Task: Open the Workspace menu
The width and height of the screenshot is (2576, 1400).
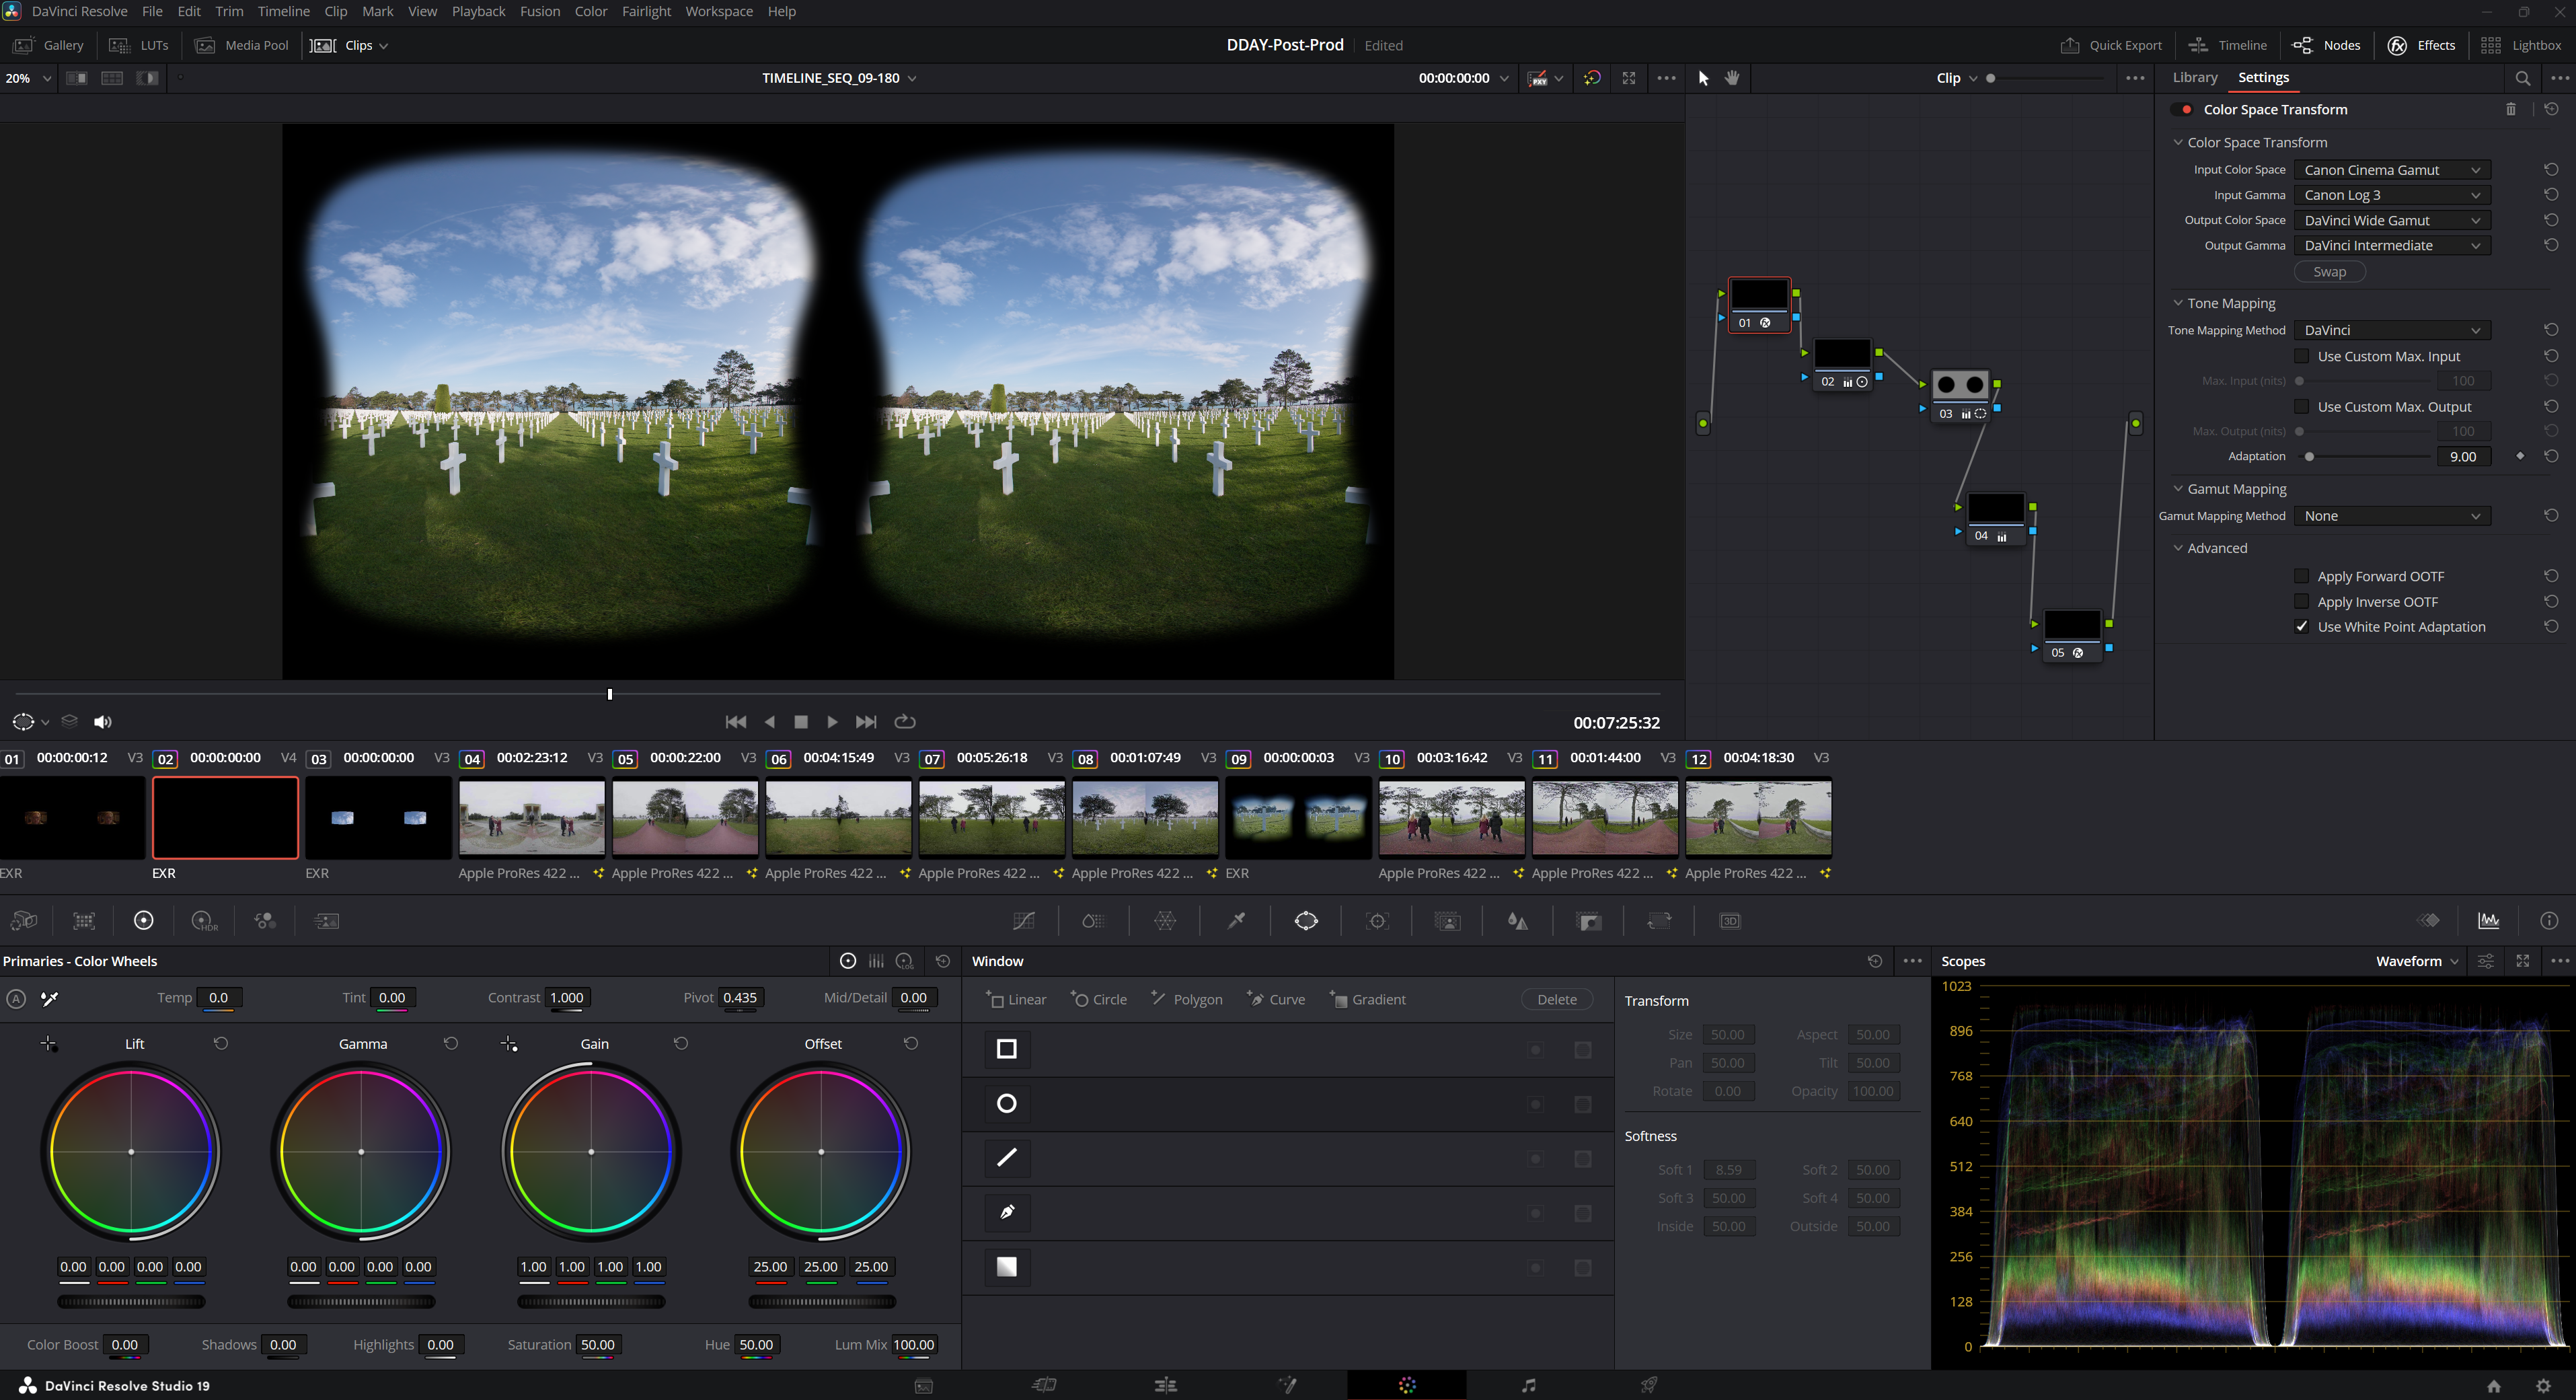Action: 718,11
